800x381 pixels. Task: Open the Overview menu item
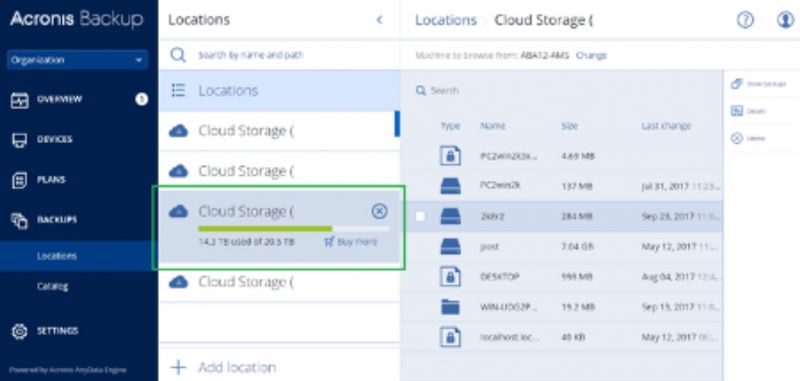[59, 99]
